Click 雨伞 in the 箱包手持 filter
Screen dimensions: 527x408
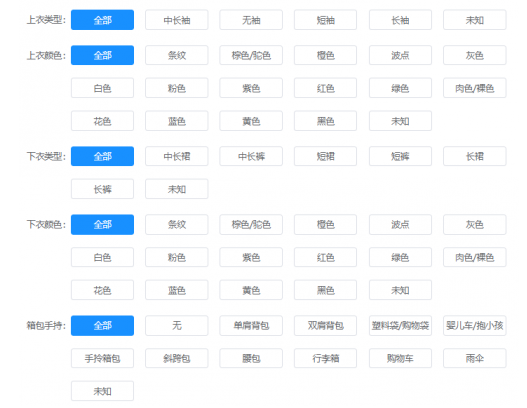click(x=475, y=358)
